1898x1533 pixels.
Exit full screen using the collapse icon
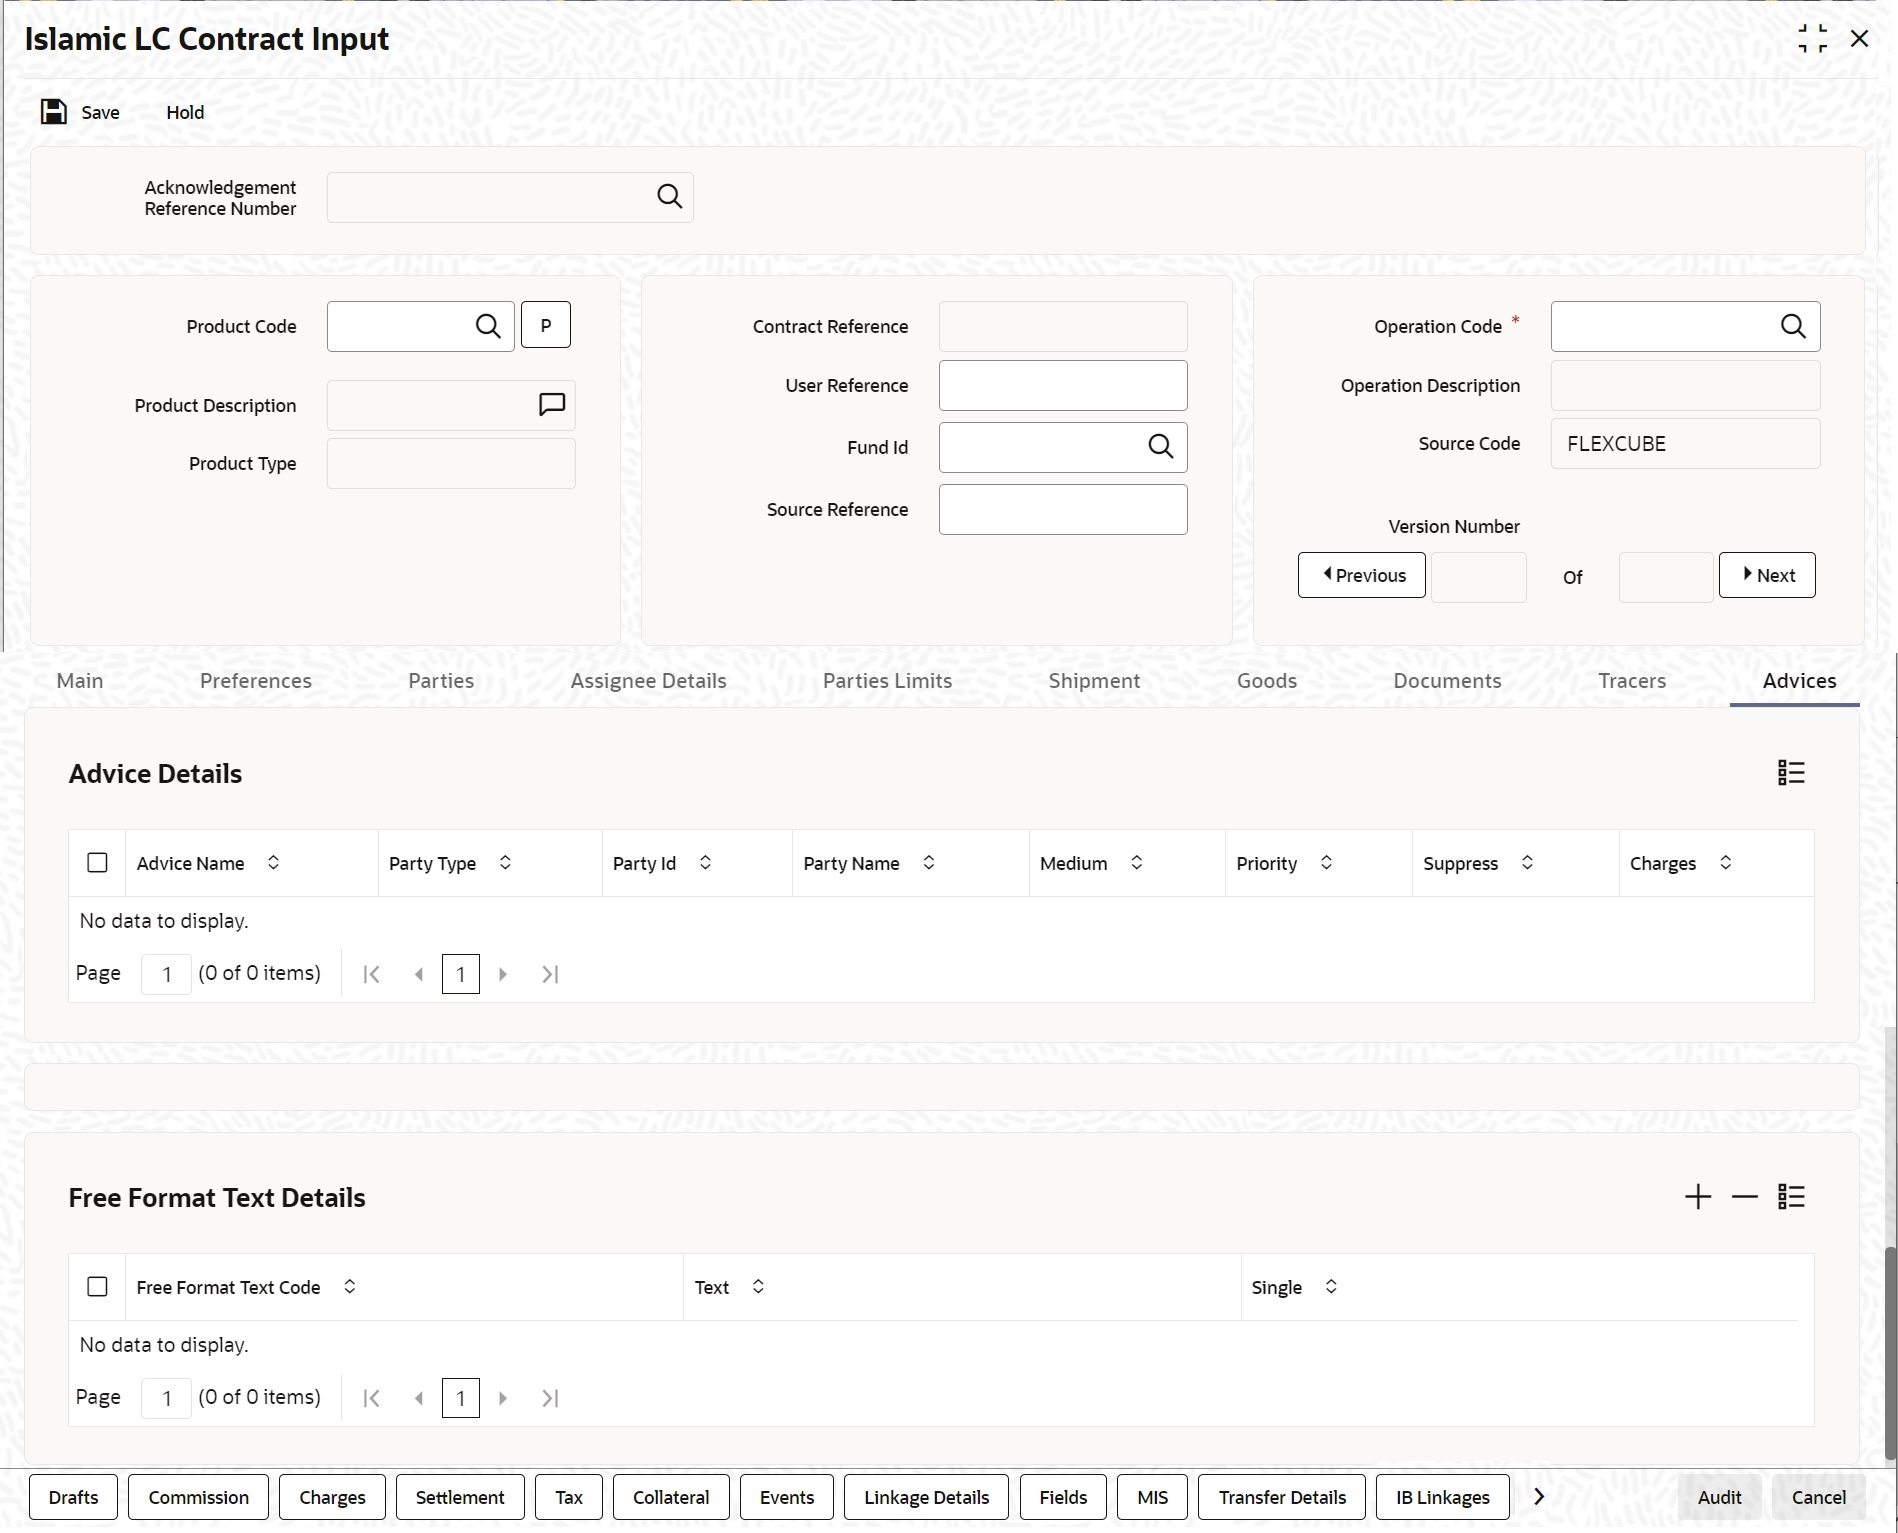click(x=1812, y=39)
